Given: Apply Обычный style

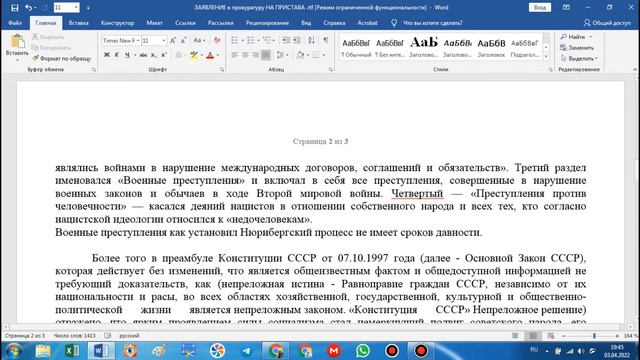Looking at the screenshot, I should [356, 47].
